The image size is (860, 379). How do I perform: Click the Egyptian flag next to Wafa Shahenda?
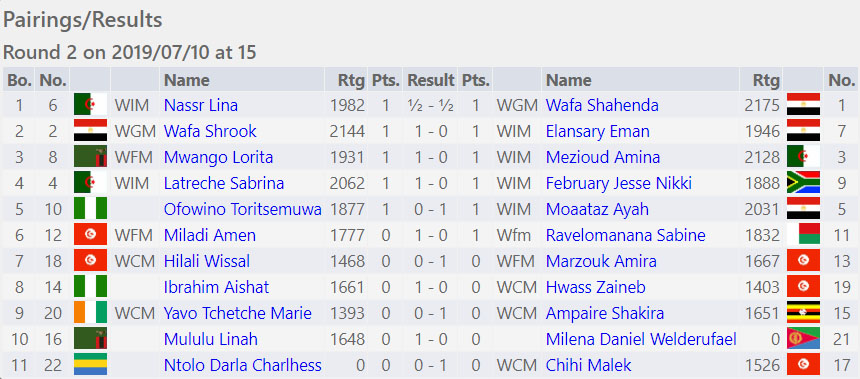(803, 104)
